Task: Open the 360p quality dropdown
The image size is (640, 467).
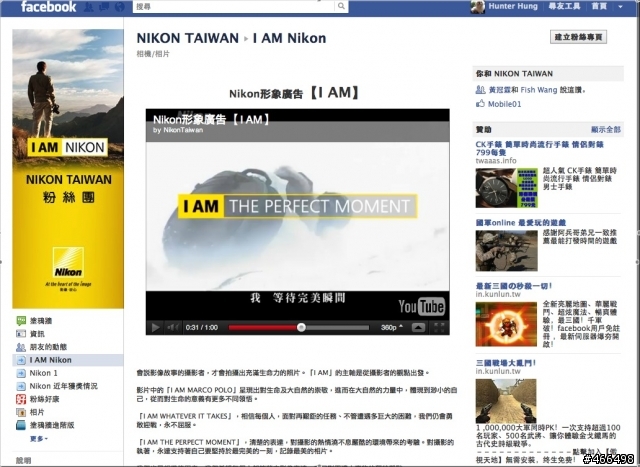Action: tap(391, 327)
